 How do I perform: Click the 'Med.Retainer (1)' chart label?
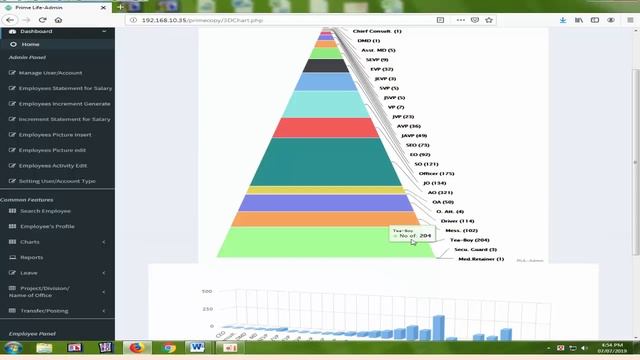coord(481,259)
